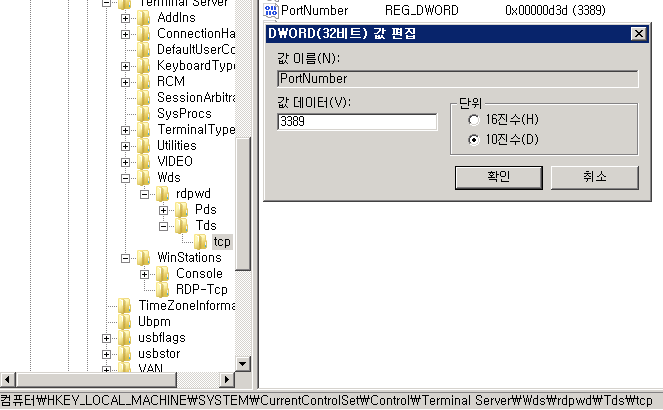Click the Utilities folder icon
The width and height of the screenshot is (663, 410).
[144, 146]
